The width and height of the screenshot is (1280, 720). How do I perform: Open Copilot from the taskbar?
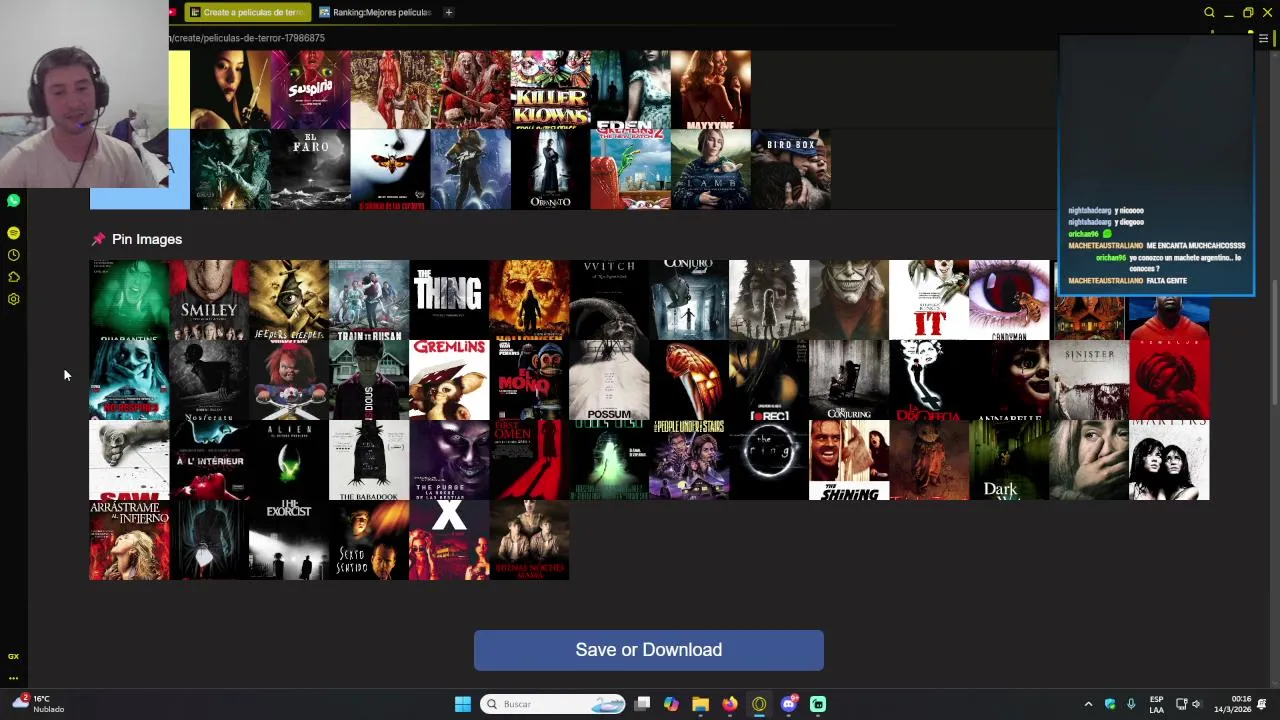pyautogui.click(x=671, y=704)
